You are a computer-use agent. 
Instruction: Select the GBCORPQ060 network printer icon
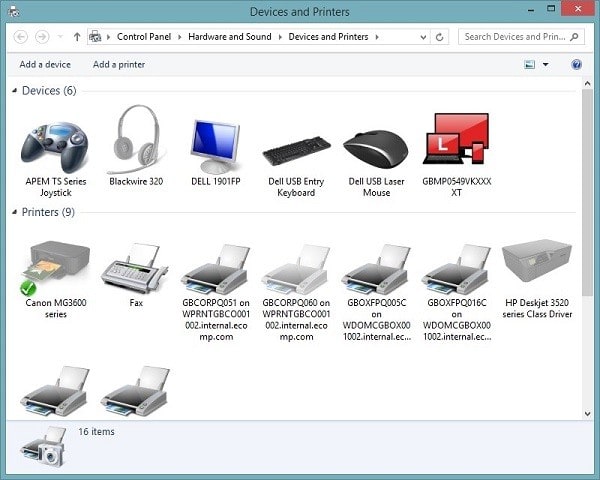pyautogui.click(x=295, y=269)
